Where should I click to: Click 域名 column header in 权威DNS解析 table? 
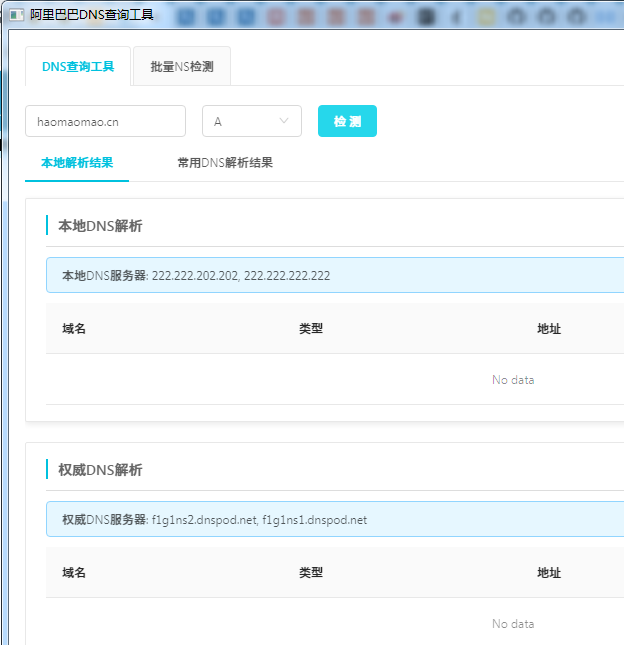pyautogui.click(x=74, y=573)
